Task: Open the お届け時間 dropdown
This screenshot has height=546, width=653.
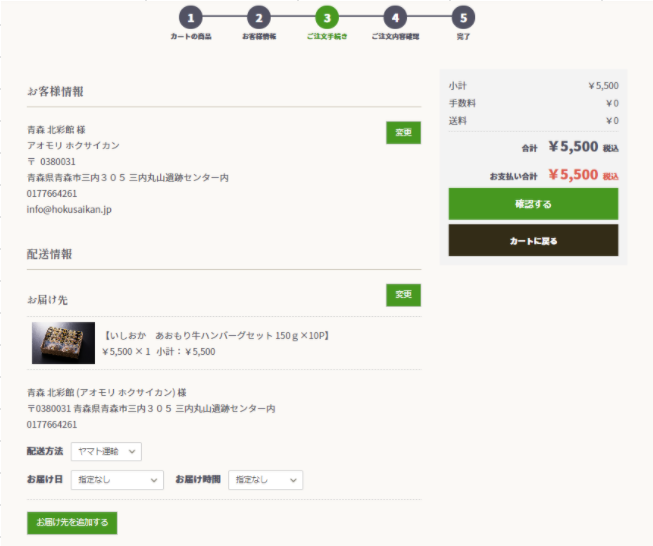Action: point(265,480)
